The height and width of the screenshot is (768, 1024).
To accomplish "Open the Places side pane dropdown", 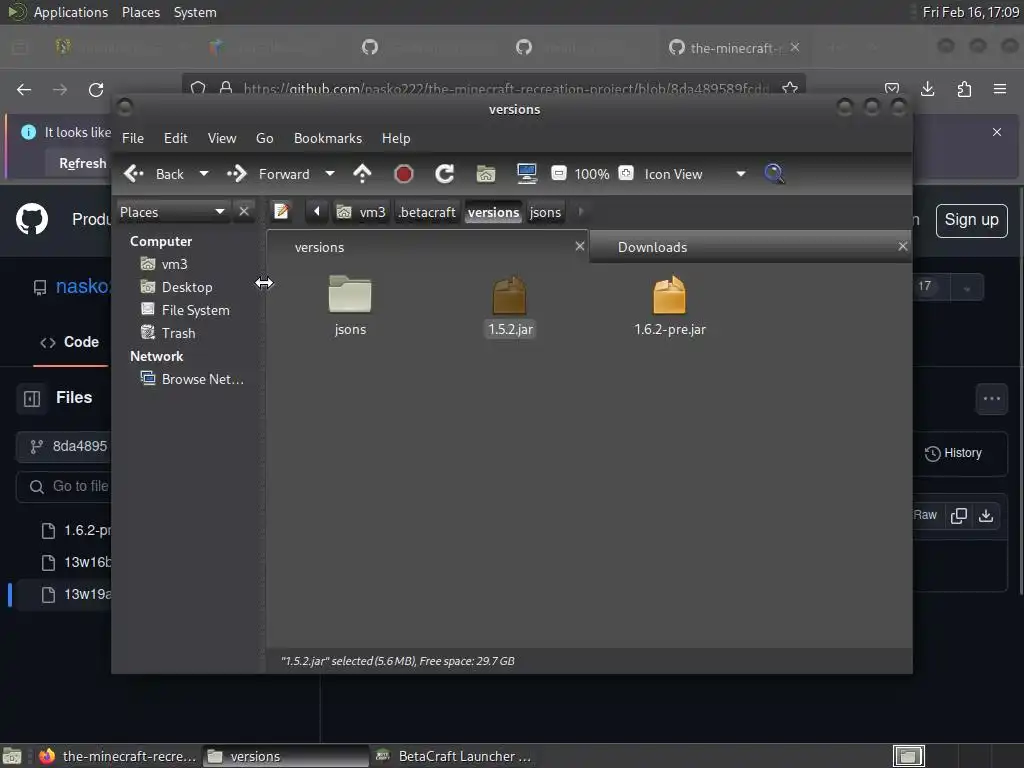I will pyautogui.click(x=172, y=212).
